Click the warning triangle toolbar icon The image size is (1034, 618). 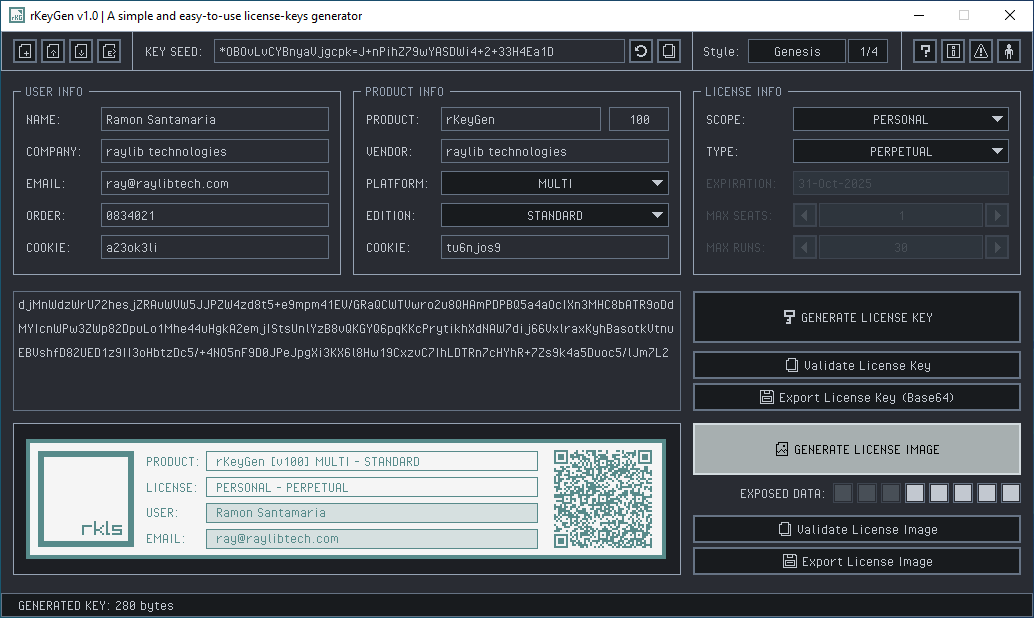[981, 51]
